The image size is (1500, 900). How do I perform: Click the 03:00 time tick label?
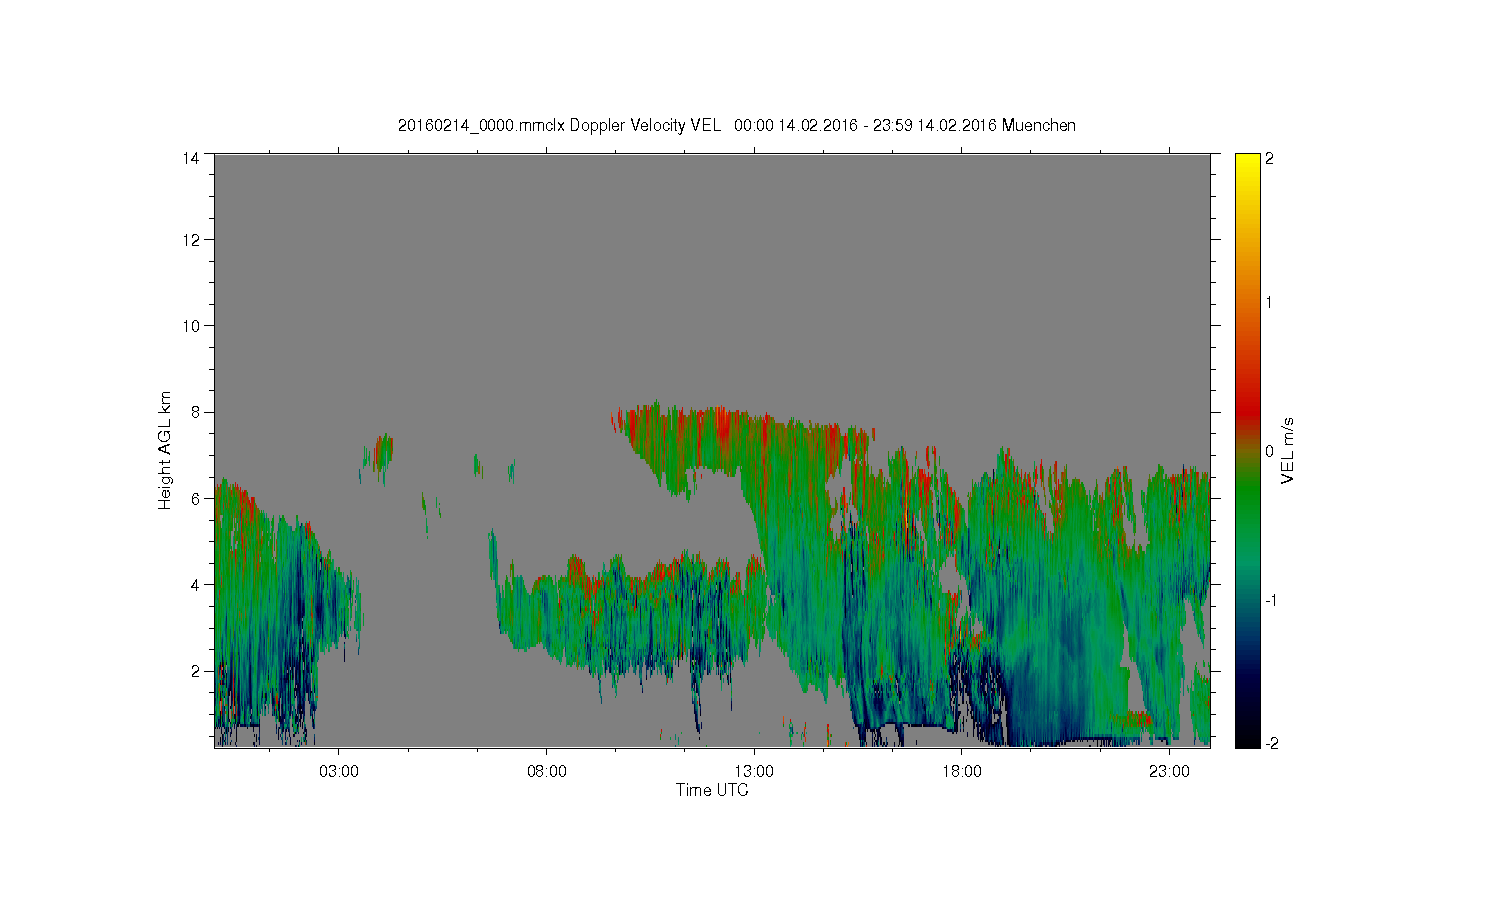coord(339,772)
